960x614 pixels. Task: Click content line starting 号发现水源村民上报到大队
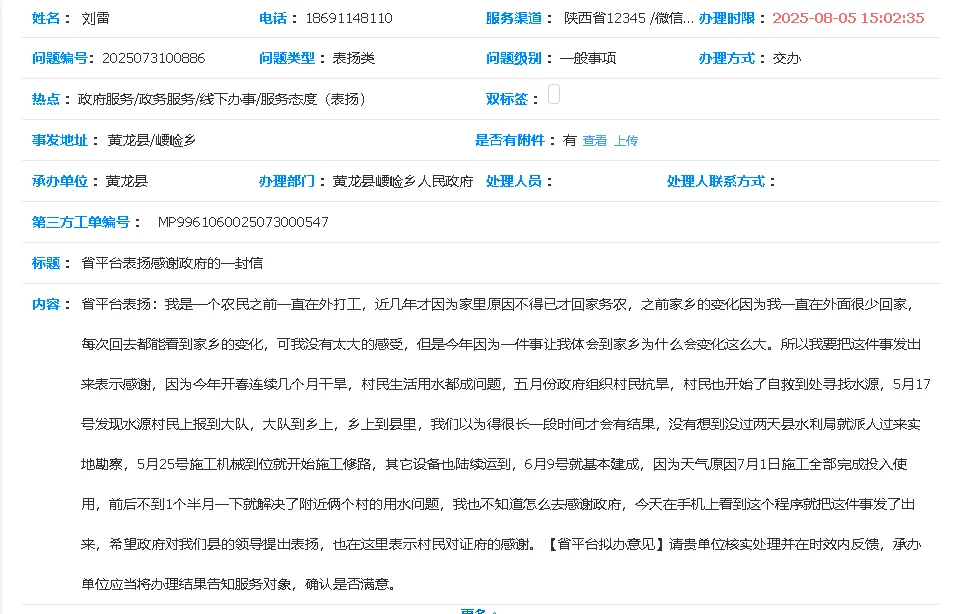[501, 424]
